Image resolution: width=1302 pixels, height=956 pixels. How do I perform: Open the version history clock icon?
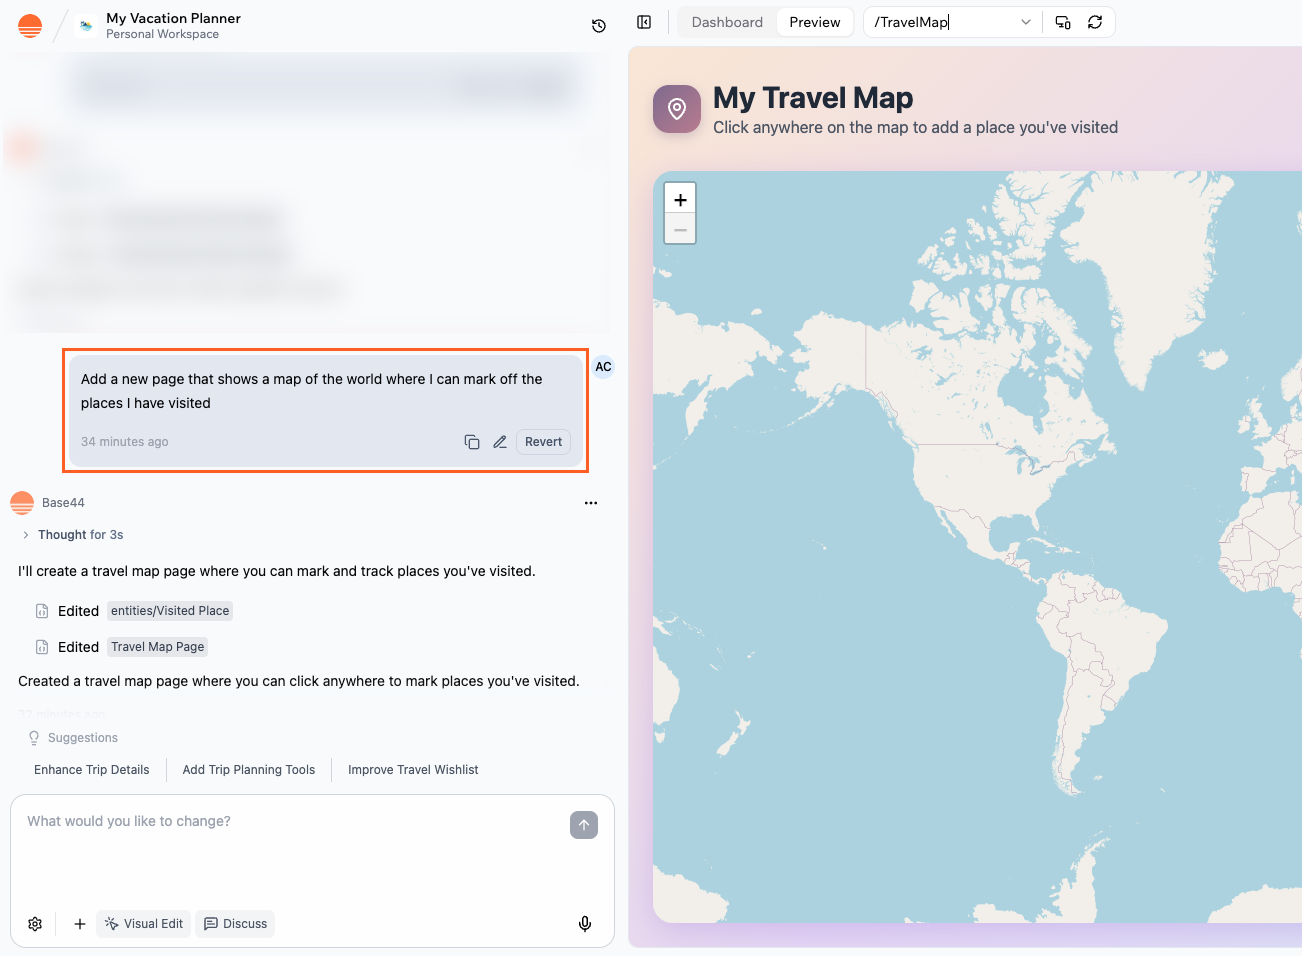598,25
